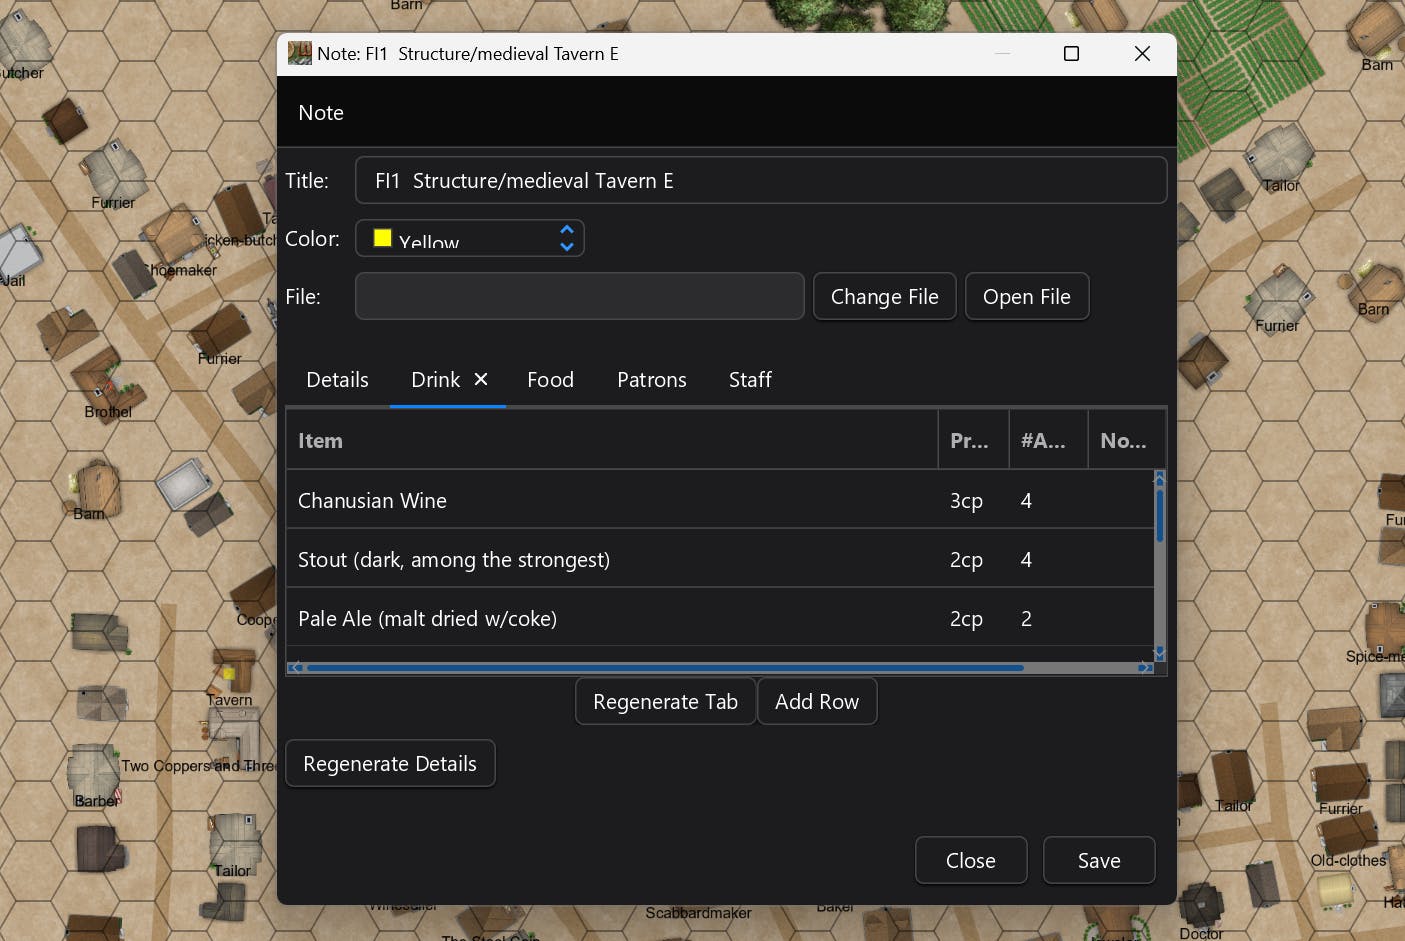
Task: Click the note window's app icon in title bar
Action: click(x=299, y=53)
